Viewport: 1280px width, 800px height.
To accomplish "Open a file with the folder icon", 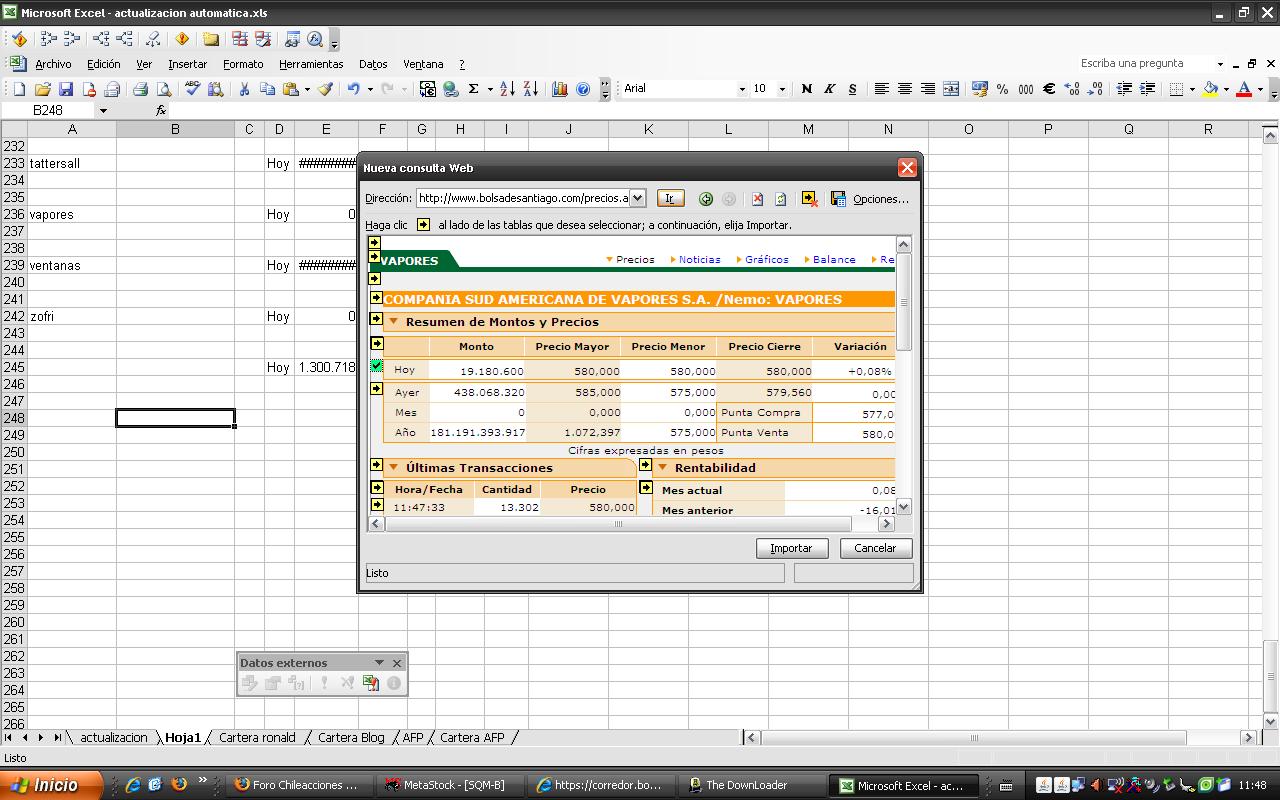I will (x=43, y=89).
